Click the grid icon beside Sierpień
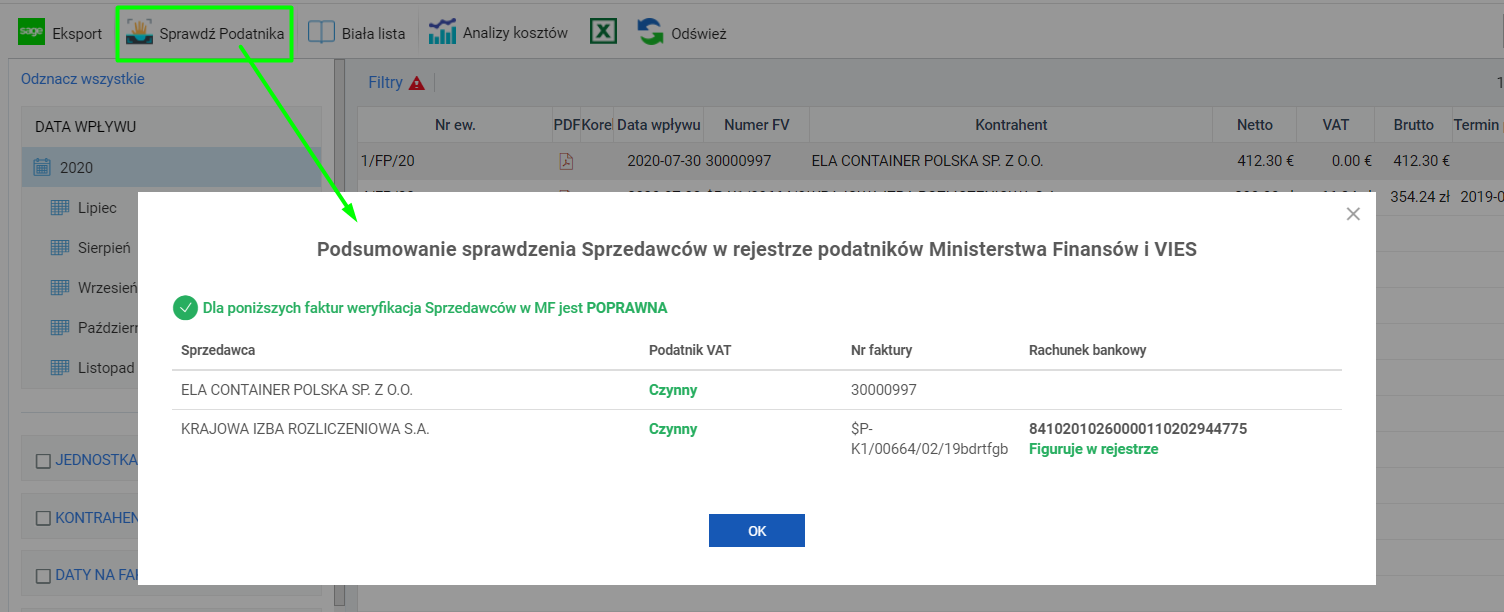The width and height of the screenshot is (1504, 612). (59, 248)
